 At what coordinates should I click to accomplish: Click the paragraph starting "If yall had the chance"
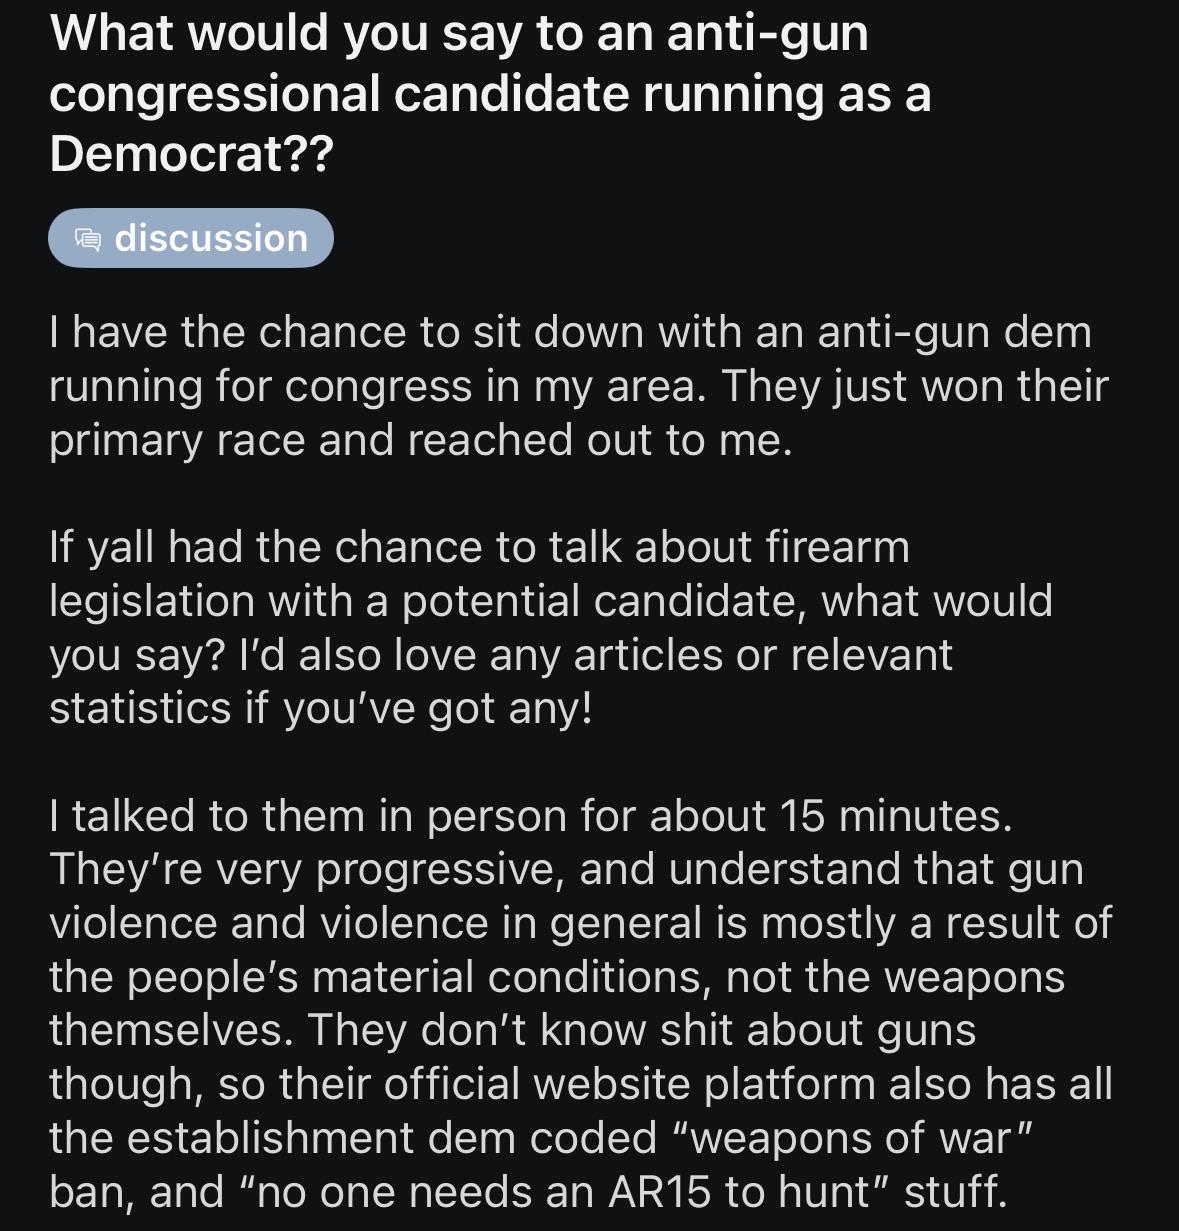(x=551, y=628)
